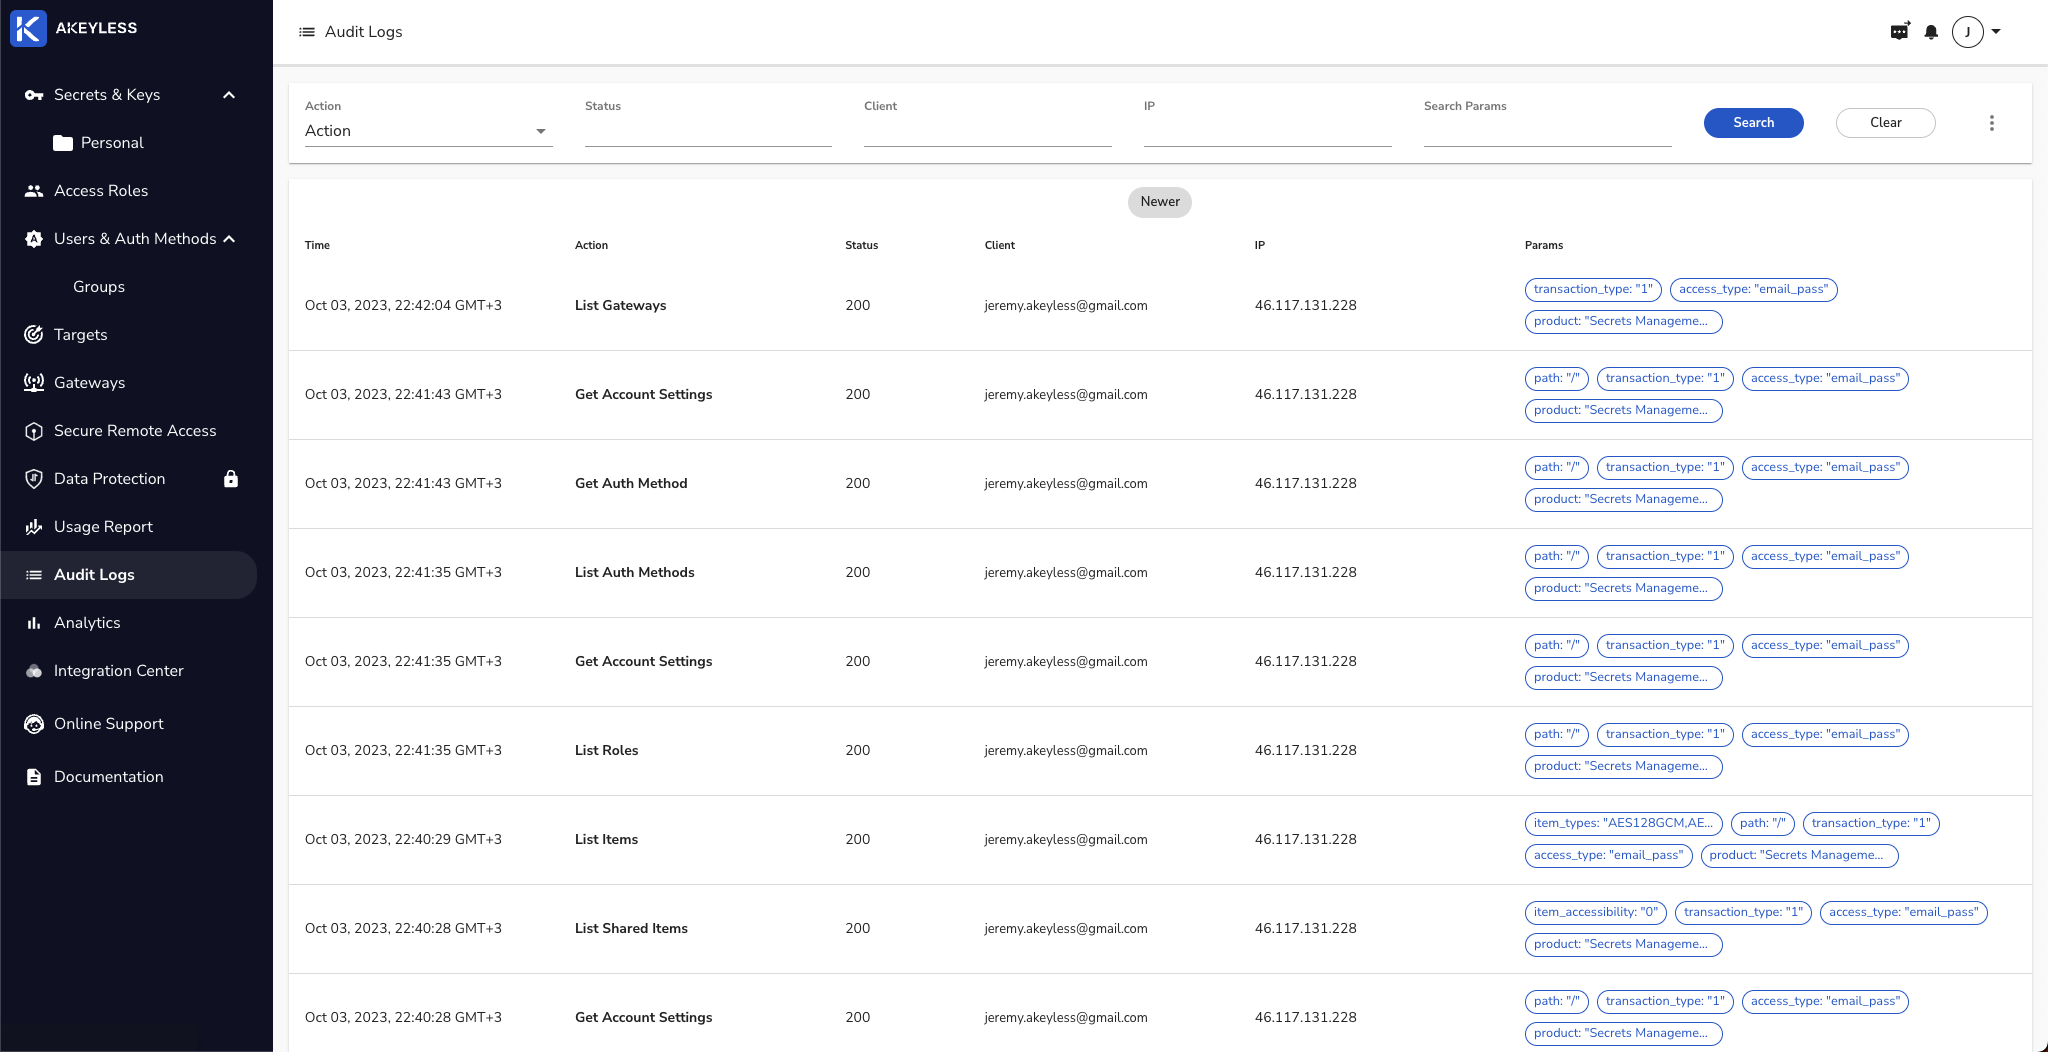Click the Akeyless logo icon

28,29
